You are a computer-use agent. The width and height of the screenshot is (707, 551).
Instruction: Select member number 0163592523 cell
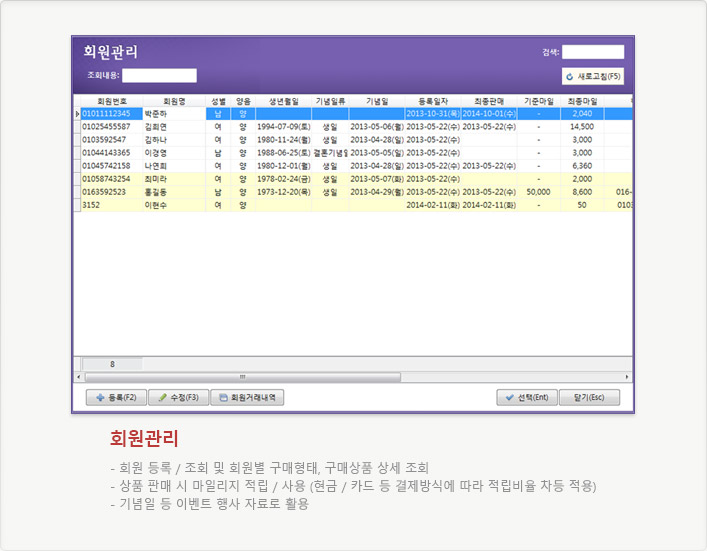click(112, 192)
